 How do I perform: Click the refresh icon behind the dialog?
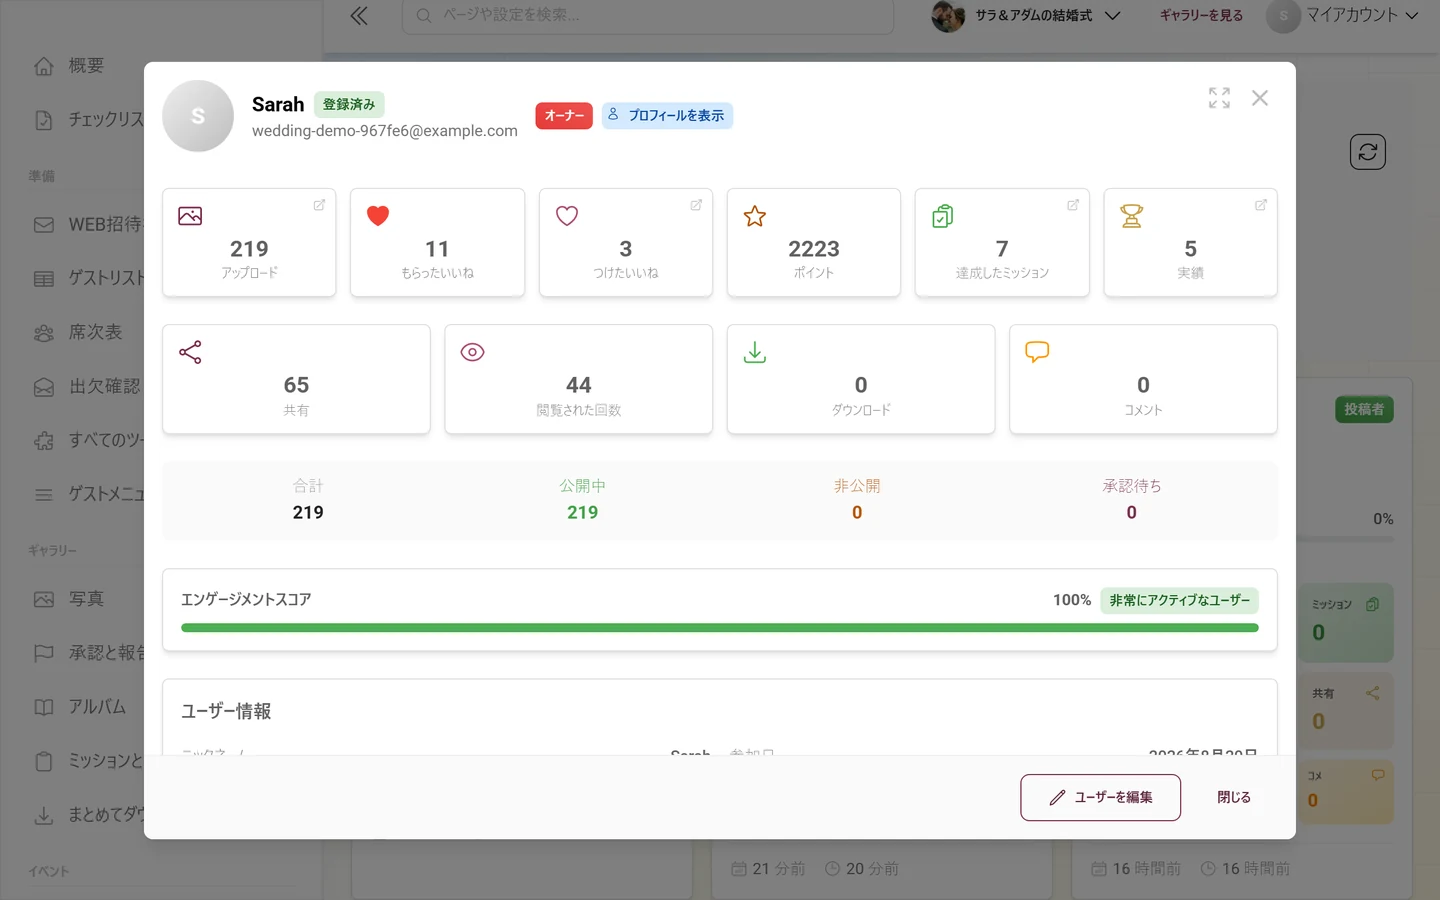(x=1368, y=152)
